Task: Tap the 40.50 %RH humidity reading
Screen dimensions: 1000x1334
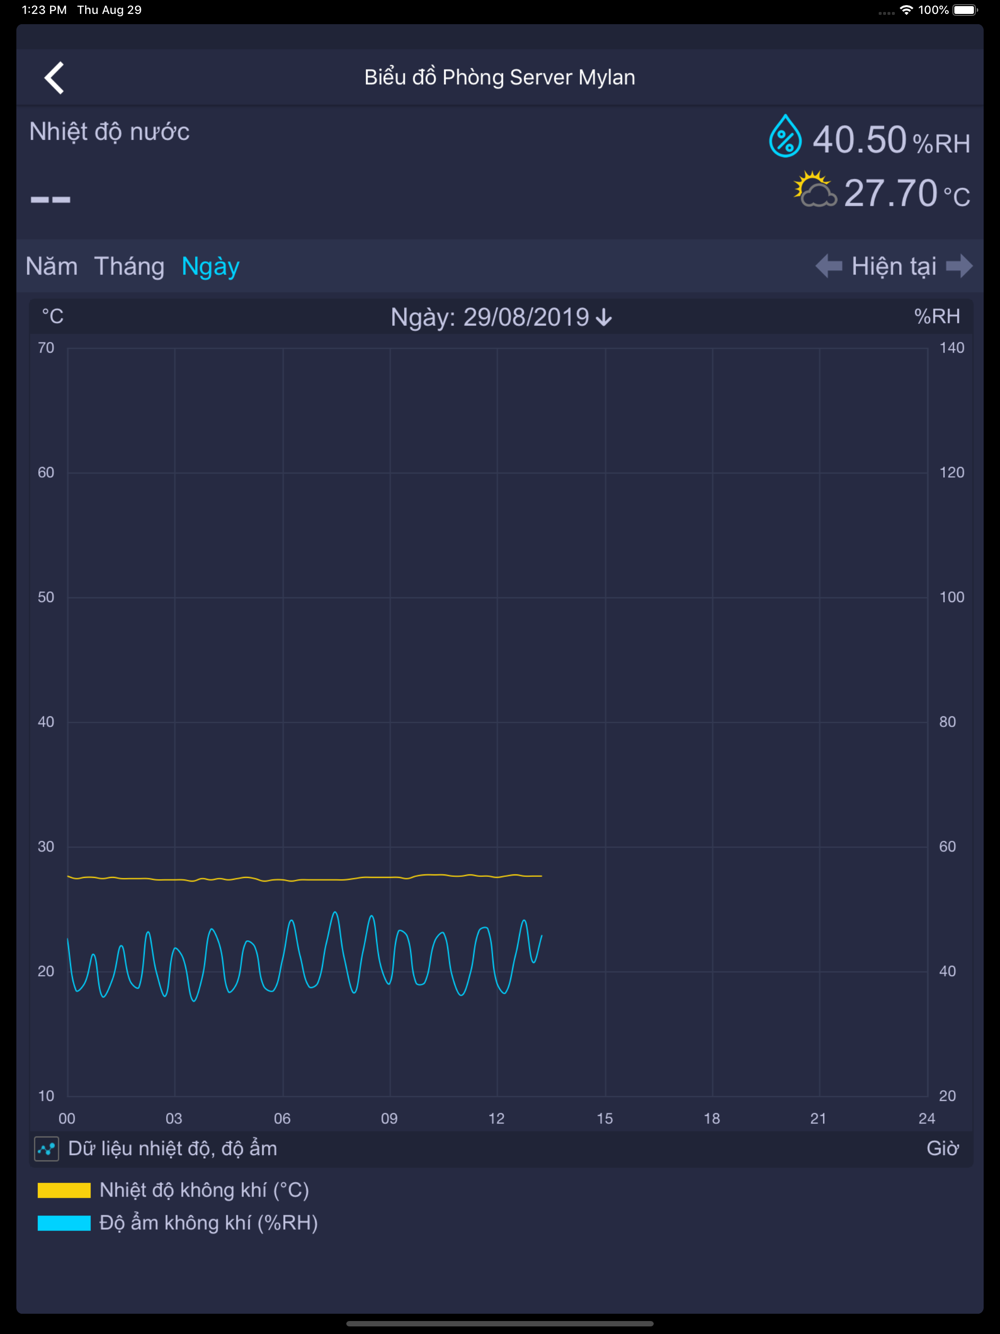Action: click(x=891, y=140)
